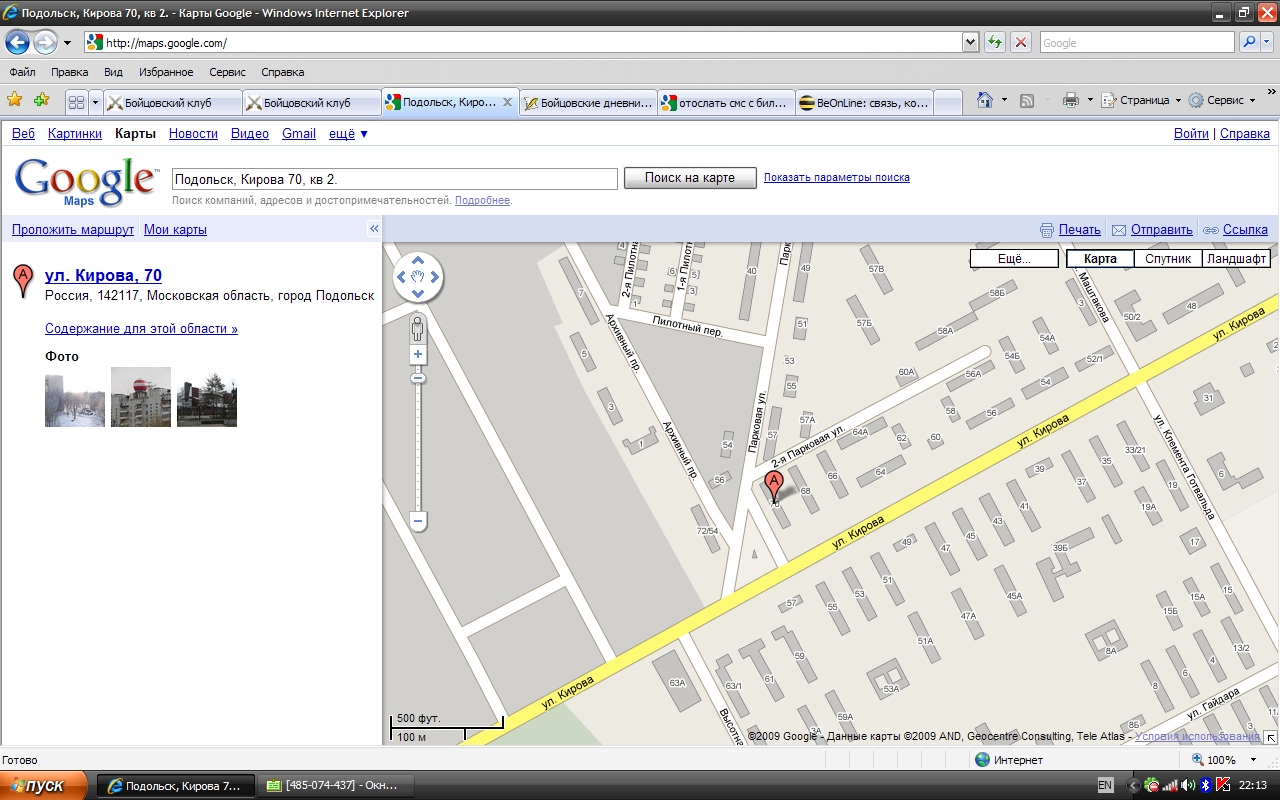The height and width of the screenshot is (800, 1280).
Task: Toggle overview map arrow in map corner
Action: click(x=1271, y=737)
